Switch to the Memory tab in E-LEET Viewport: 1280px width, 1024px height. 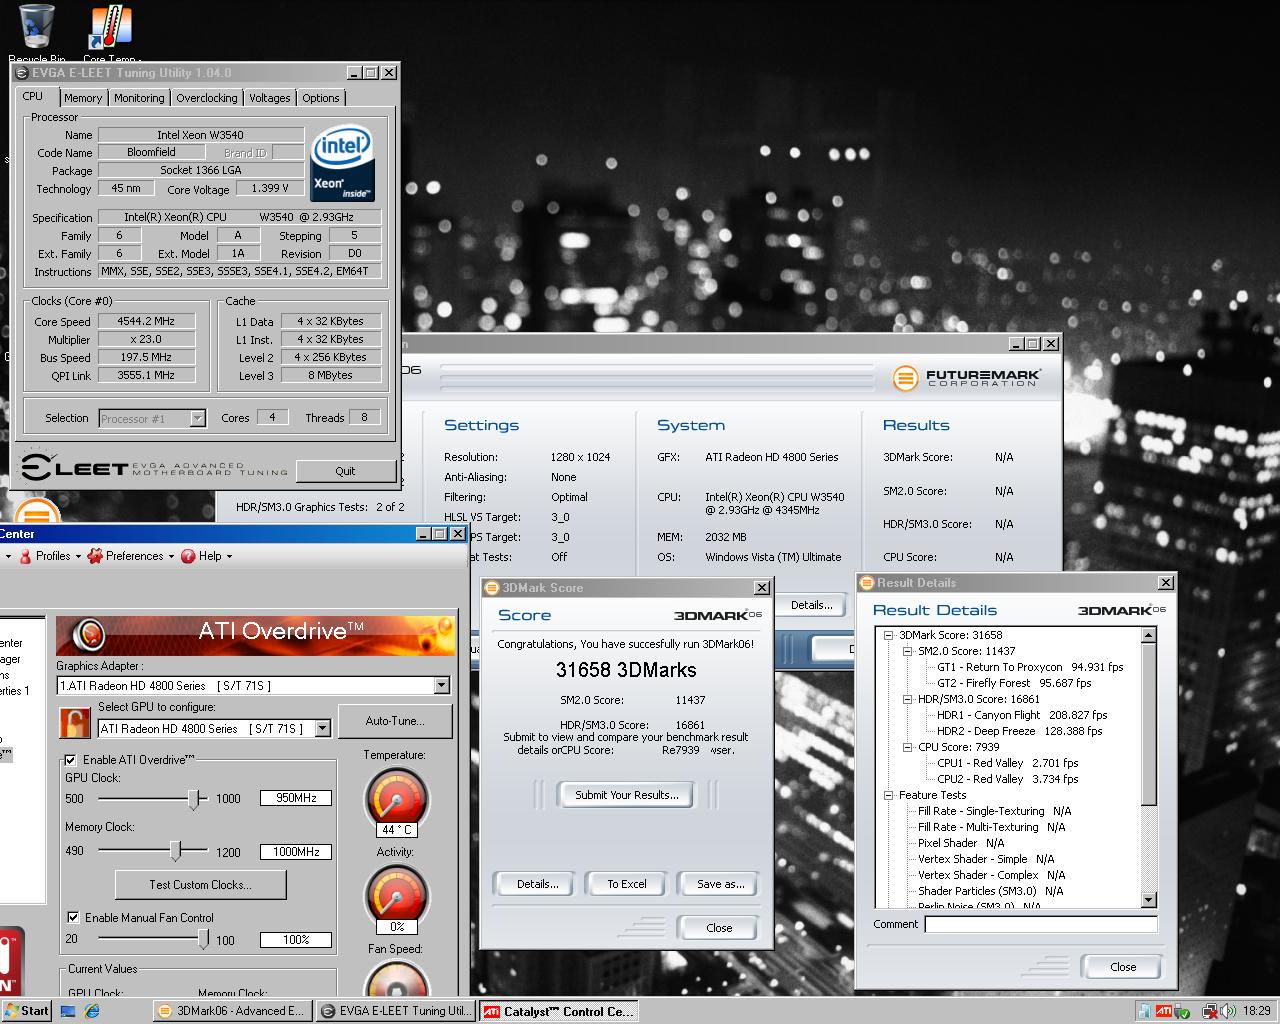(x=83, y=98)
